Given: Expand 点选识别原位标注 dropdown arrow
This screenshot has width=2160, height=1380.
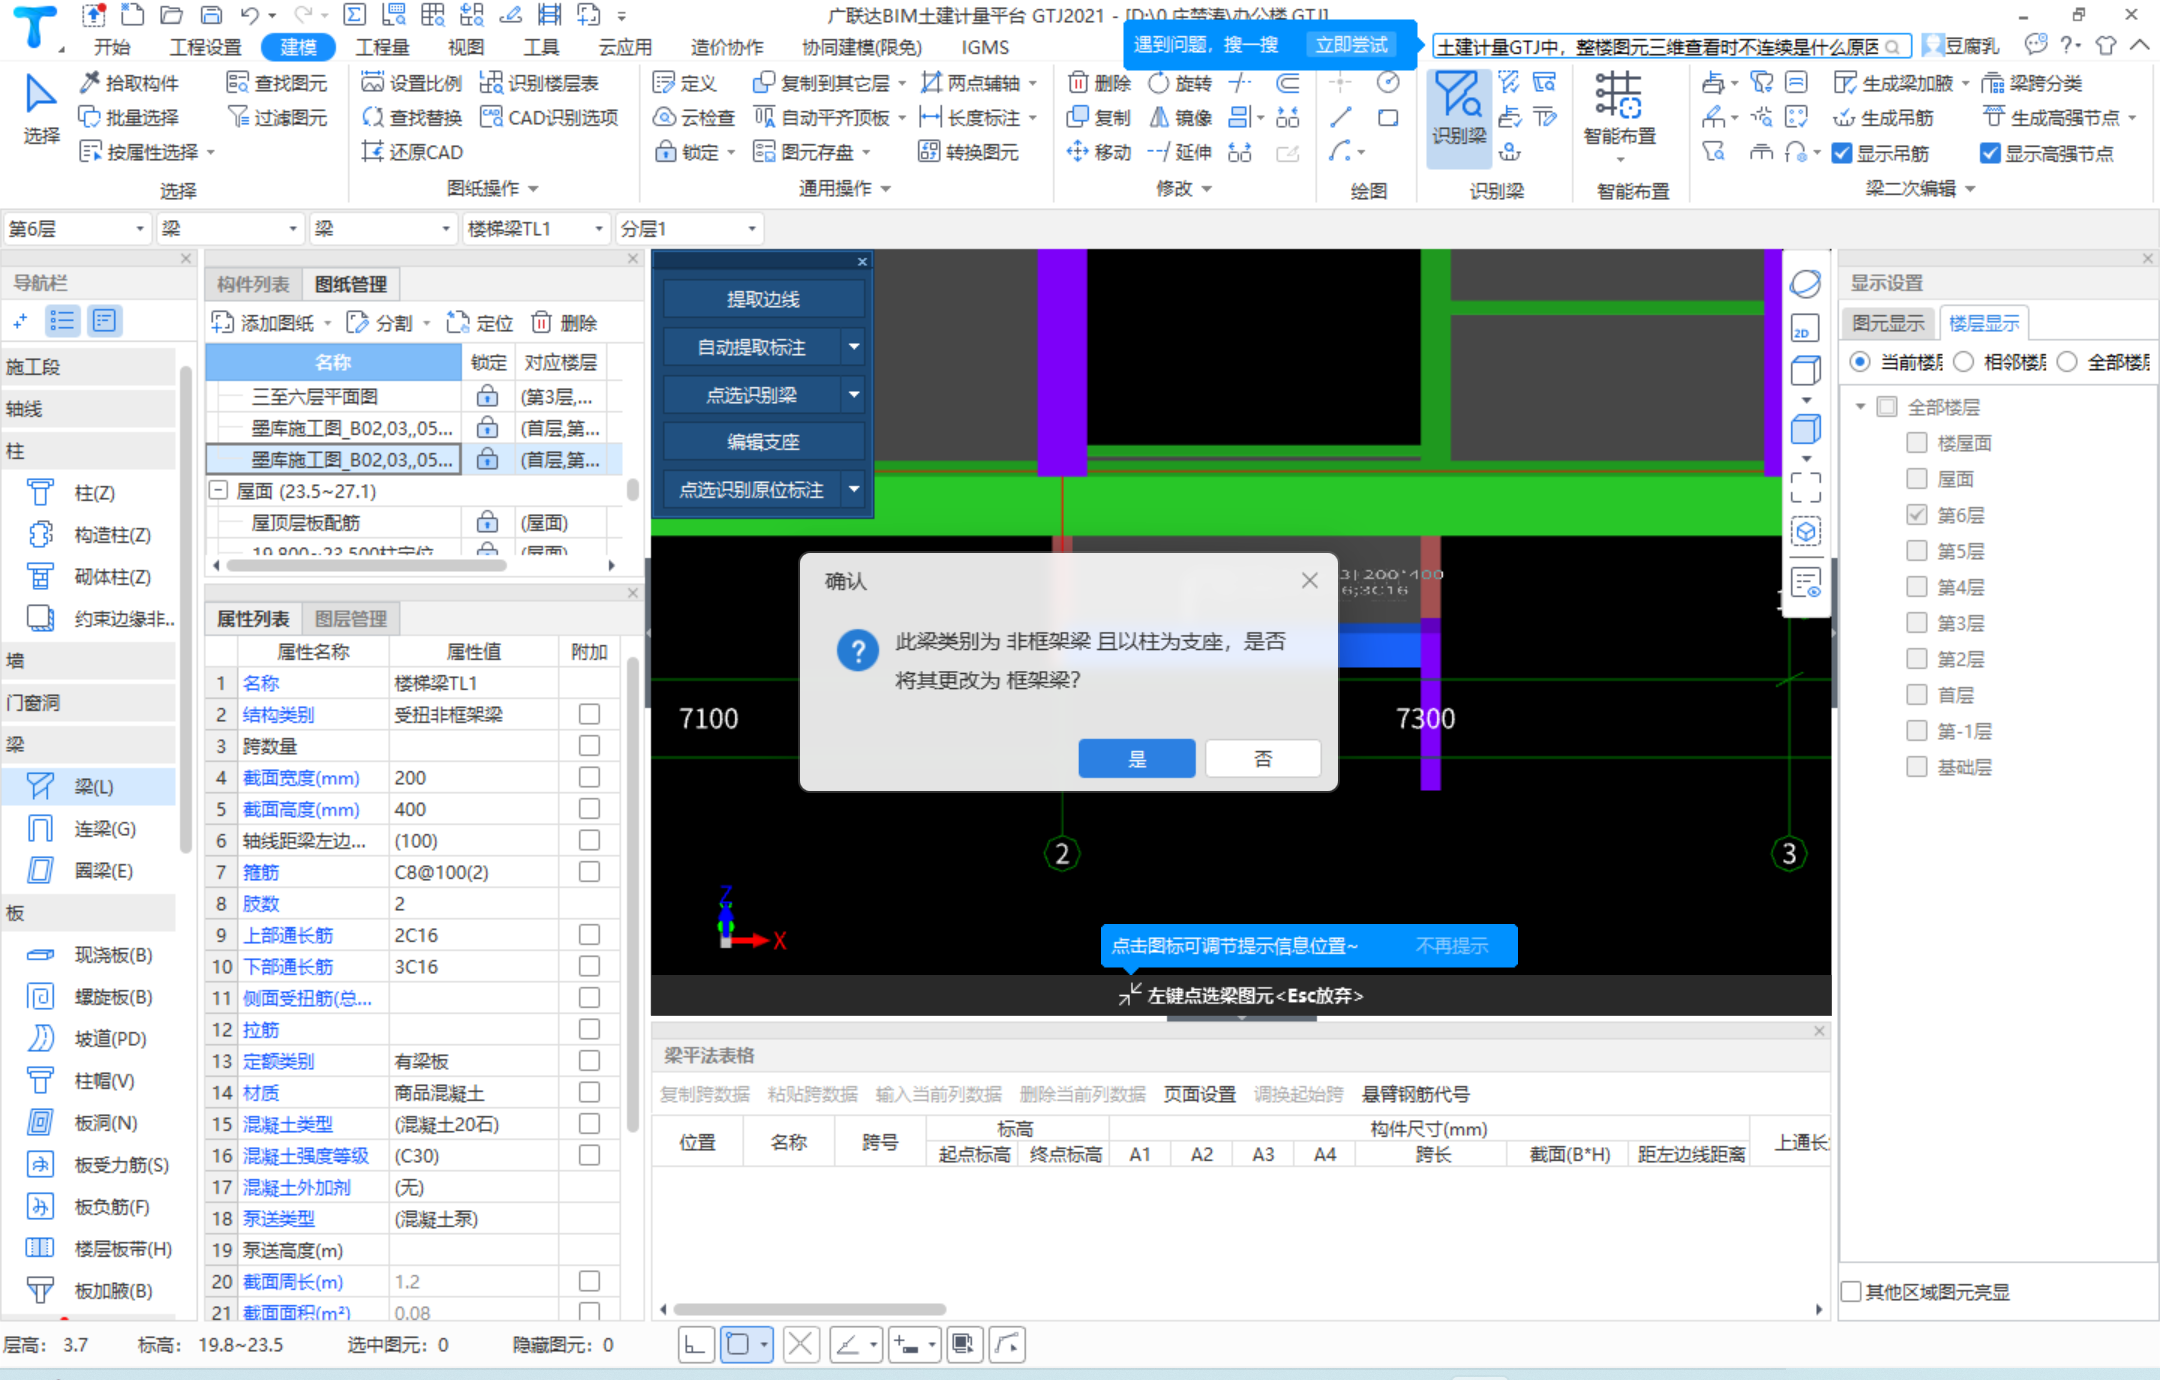Looking at the screenshot, I should (x=854, y=490).
